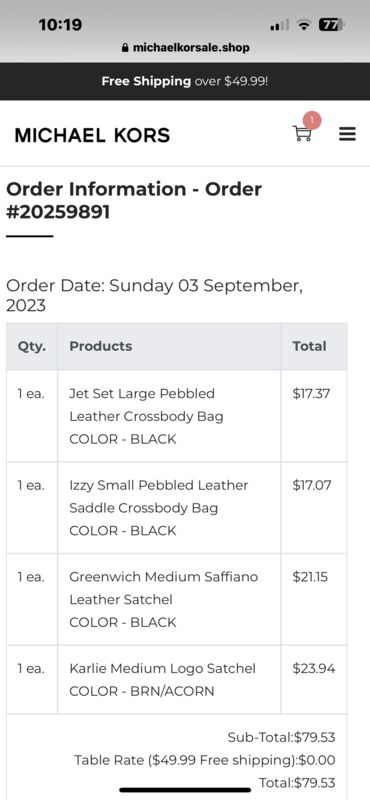
Task: Tap the Free Shipping over $49.99 banner
Action: pyautogui.click(x=185, y=81)
